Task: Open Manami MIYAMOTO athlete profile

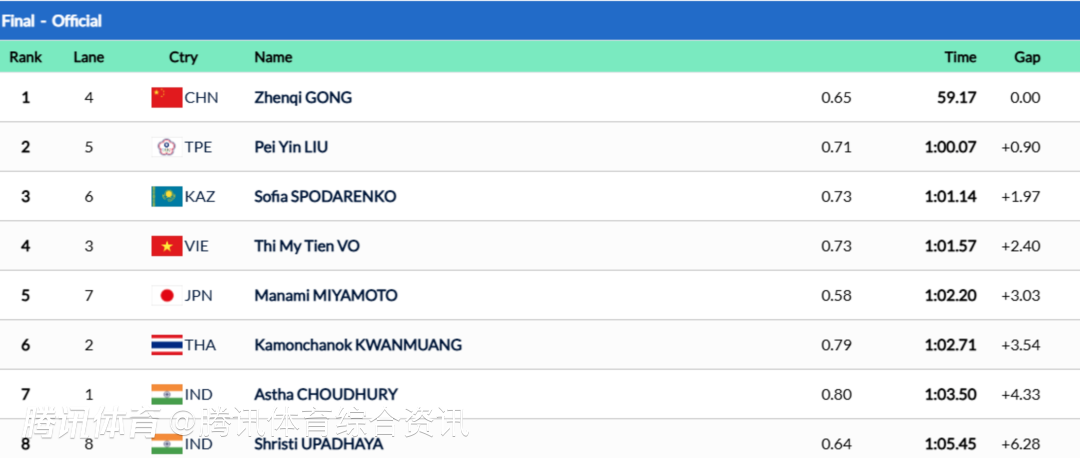Action: click(326, 295)
